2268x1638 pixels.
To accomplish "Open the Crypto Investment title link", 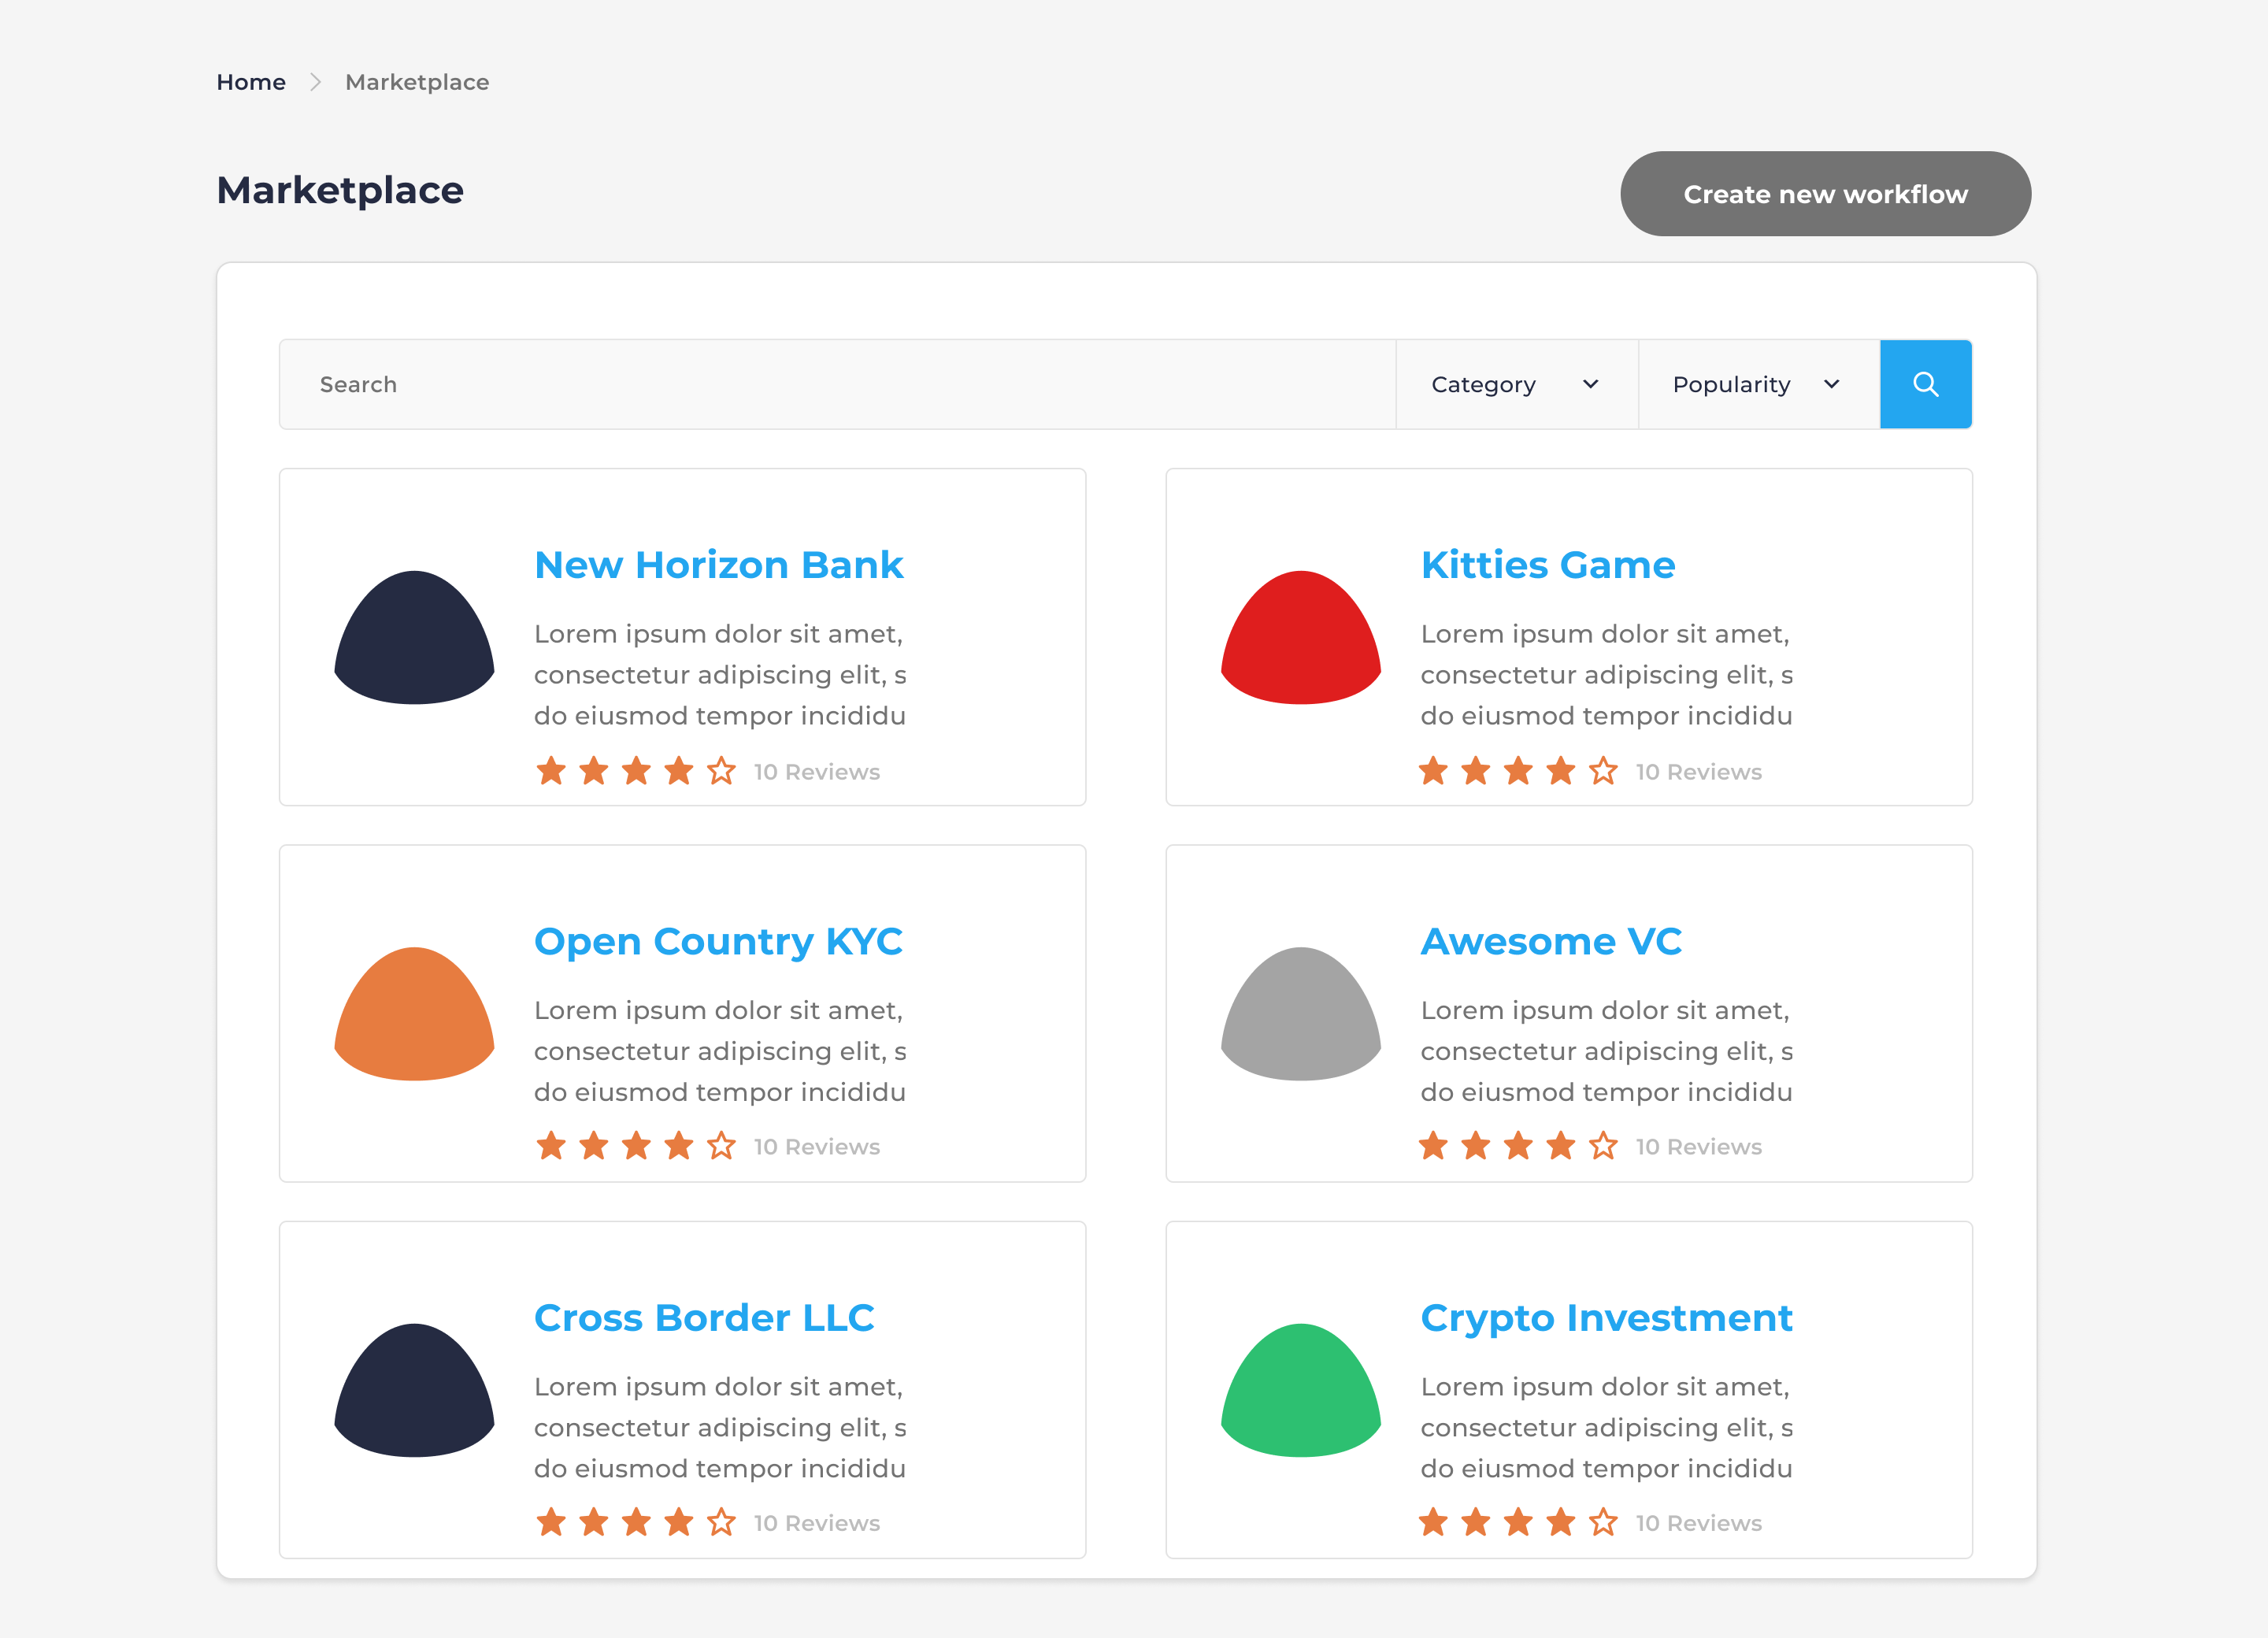I will (1606, 1318).
